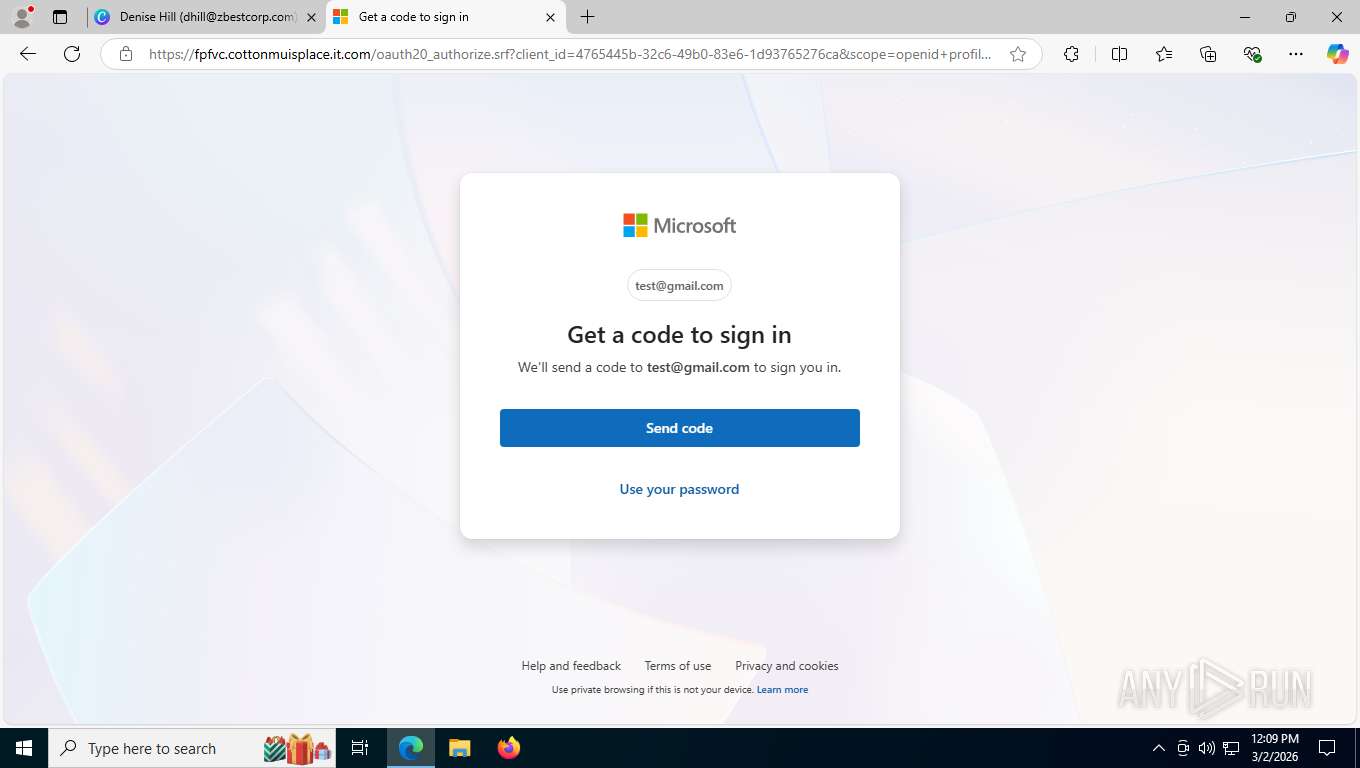This screenshot has height=768, width=1360.
Task: Choose Use your password link
Action: point(679,489)
